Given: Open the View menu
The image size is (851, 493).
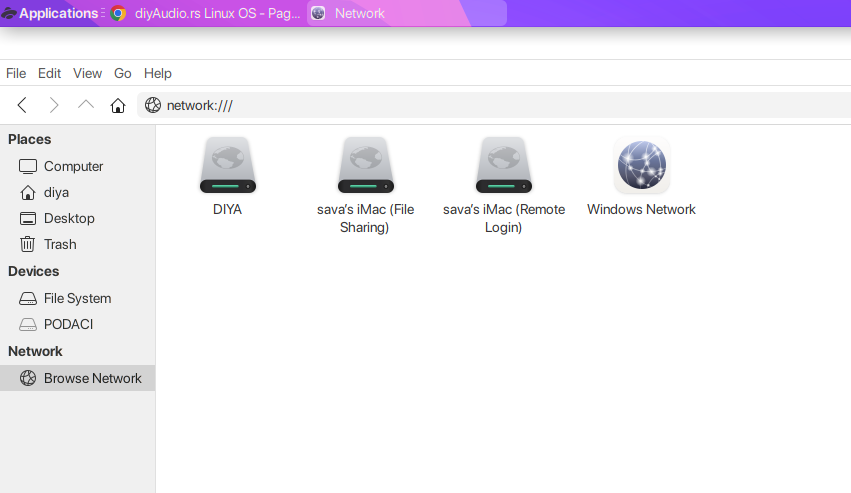Looking at the screenshot, I should (x=87, y=73).
